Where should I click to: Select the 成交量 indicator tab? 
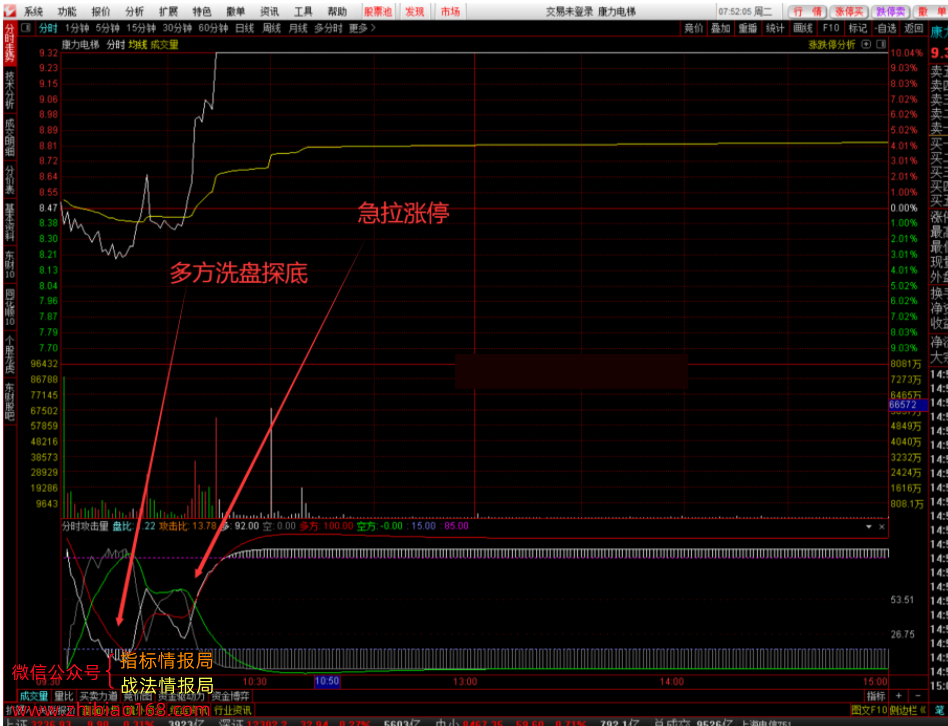coord(34,696)
